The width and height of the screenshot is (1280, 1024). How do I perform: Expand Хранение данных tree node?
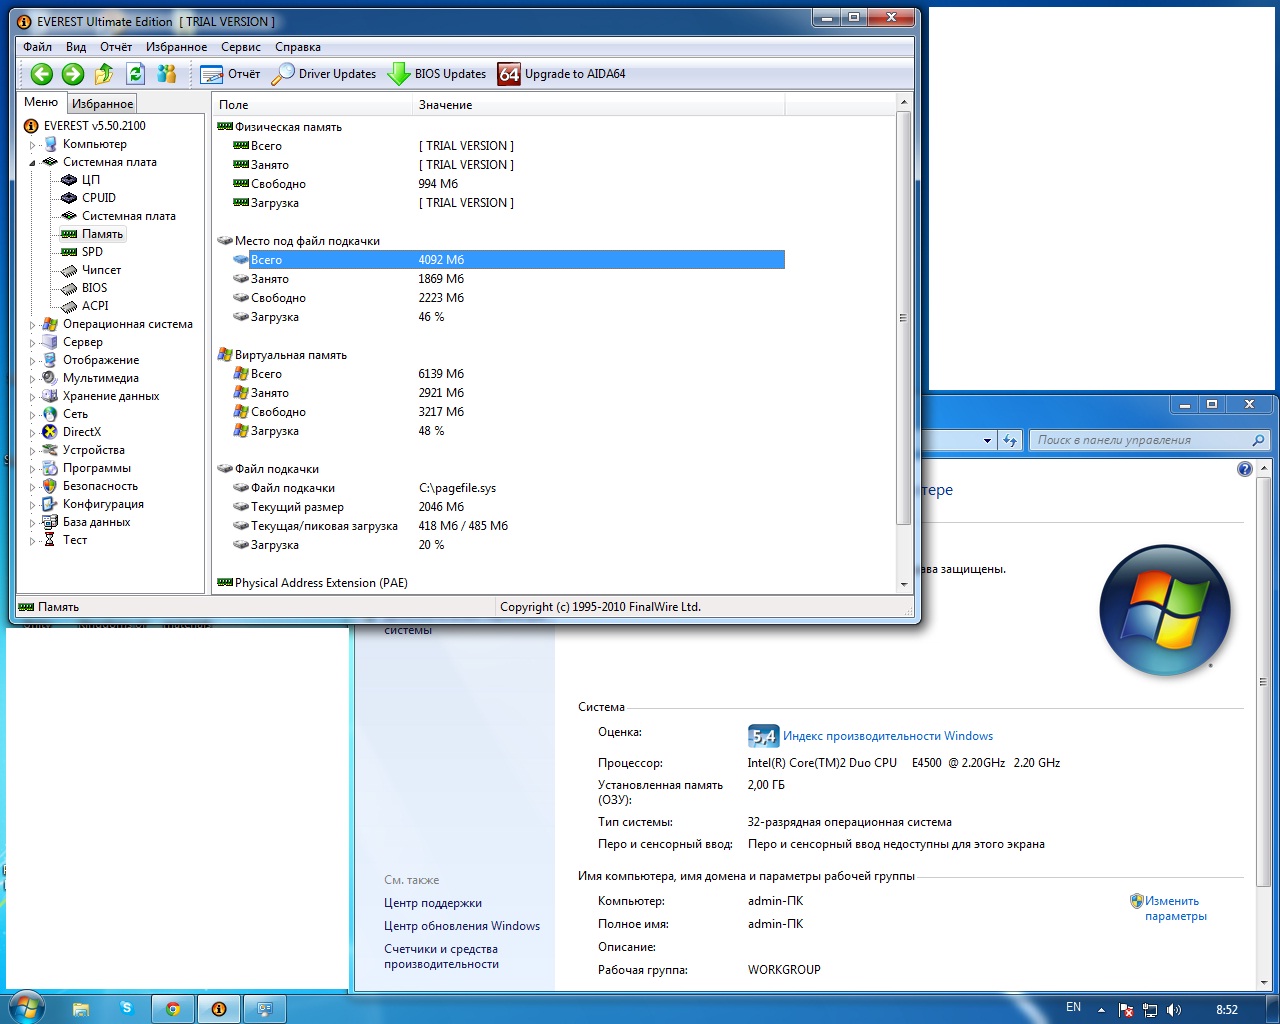pyautogui.click(x=32, y=397)
